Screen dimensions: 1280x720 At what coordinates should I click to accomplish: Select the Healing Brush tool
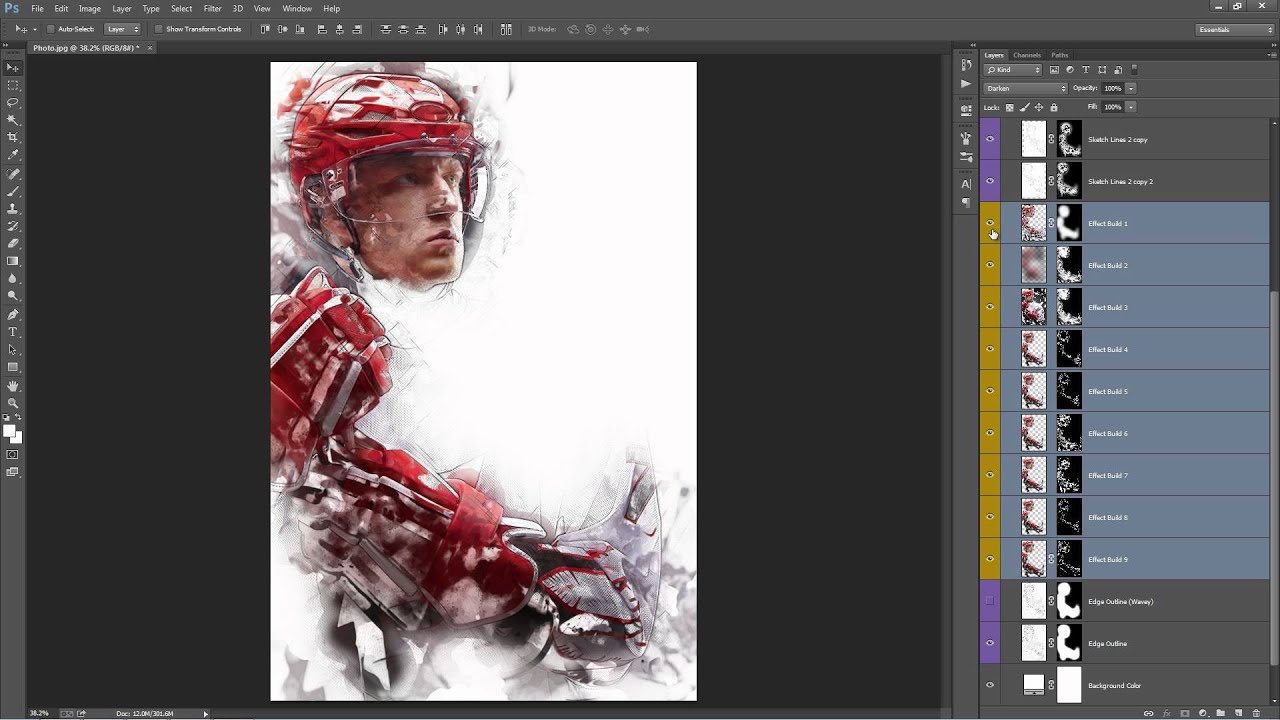click(13, 174)
